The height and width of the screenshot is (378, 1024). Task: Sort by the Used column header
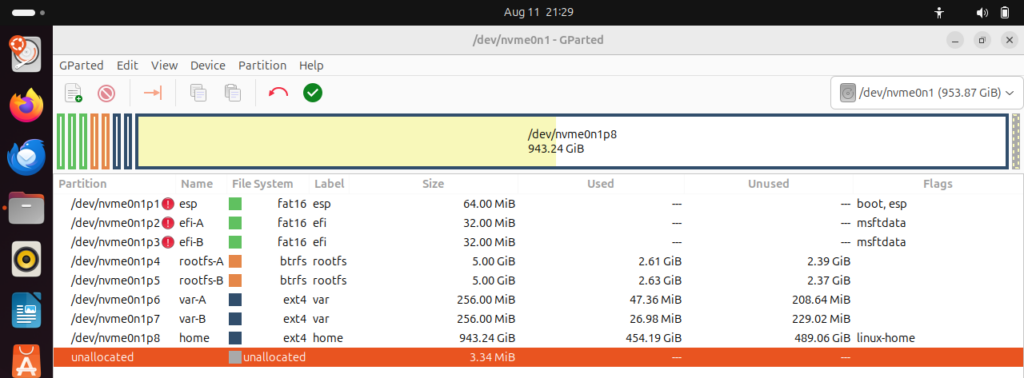(600, 184)
